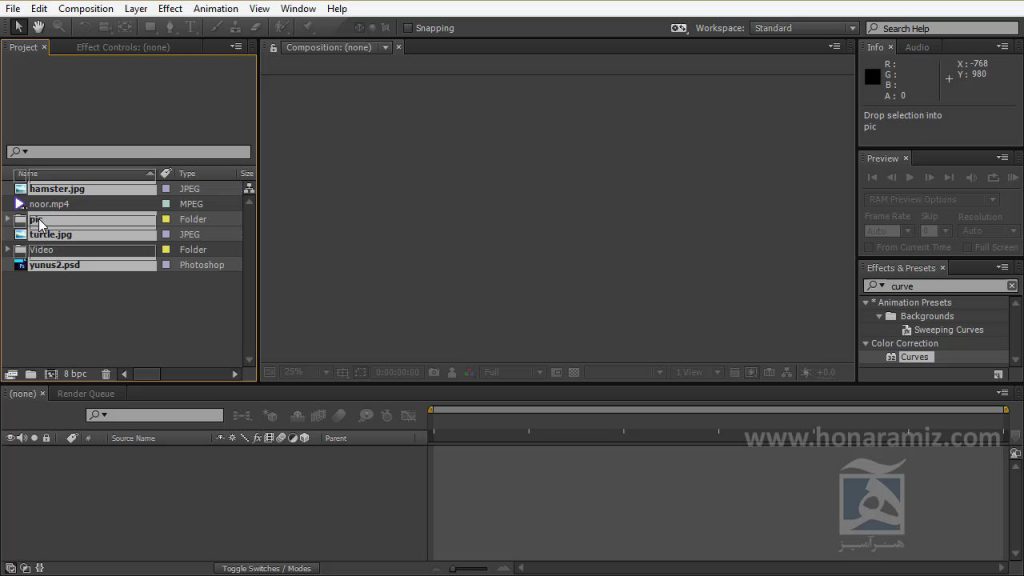Click the new folder icon in Project panel
Image resolution: width=1024 pixels, height=576 pixels.
31,374
